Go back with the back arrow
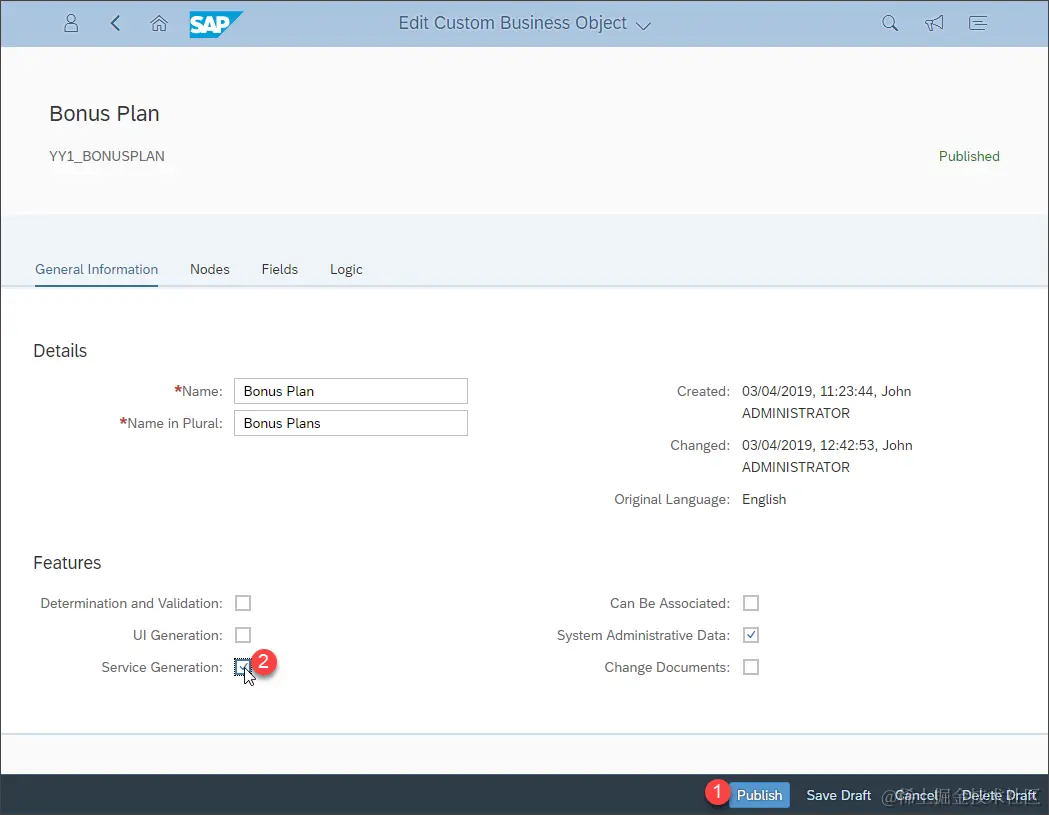The image size is (1049, 815). coord(115,23)
